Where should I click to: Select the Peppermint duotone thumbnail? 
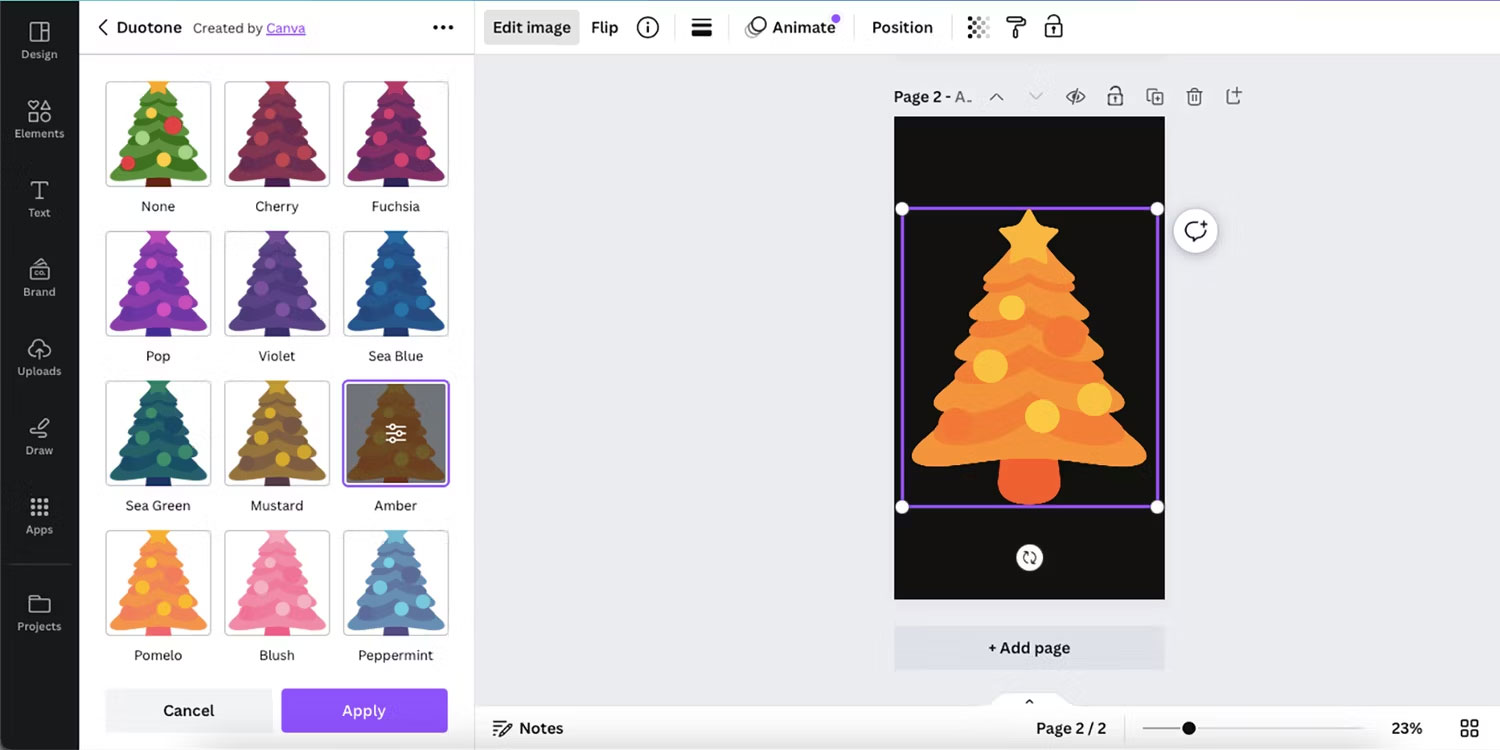tap(395, 583)
